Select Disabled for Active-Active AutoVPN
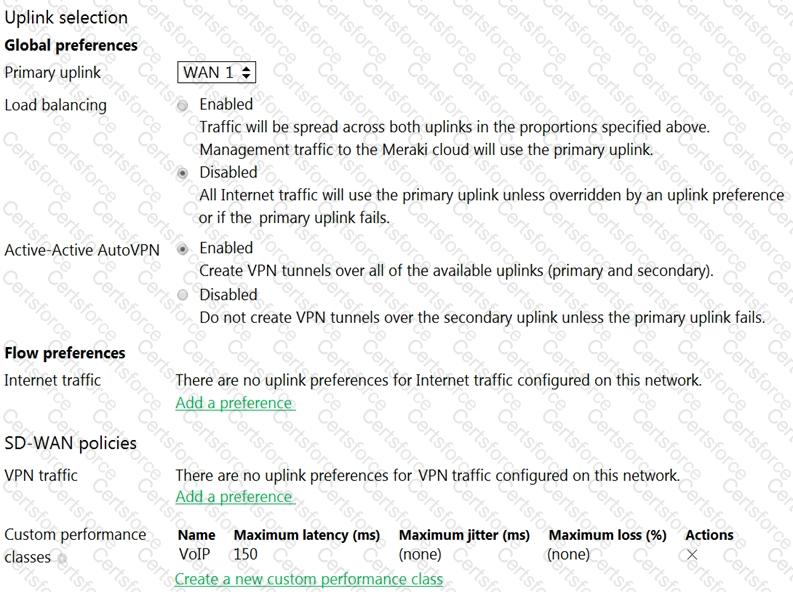793x592 pixels. [183, 295]
